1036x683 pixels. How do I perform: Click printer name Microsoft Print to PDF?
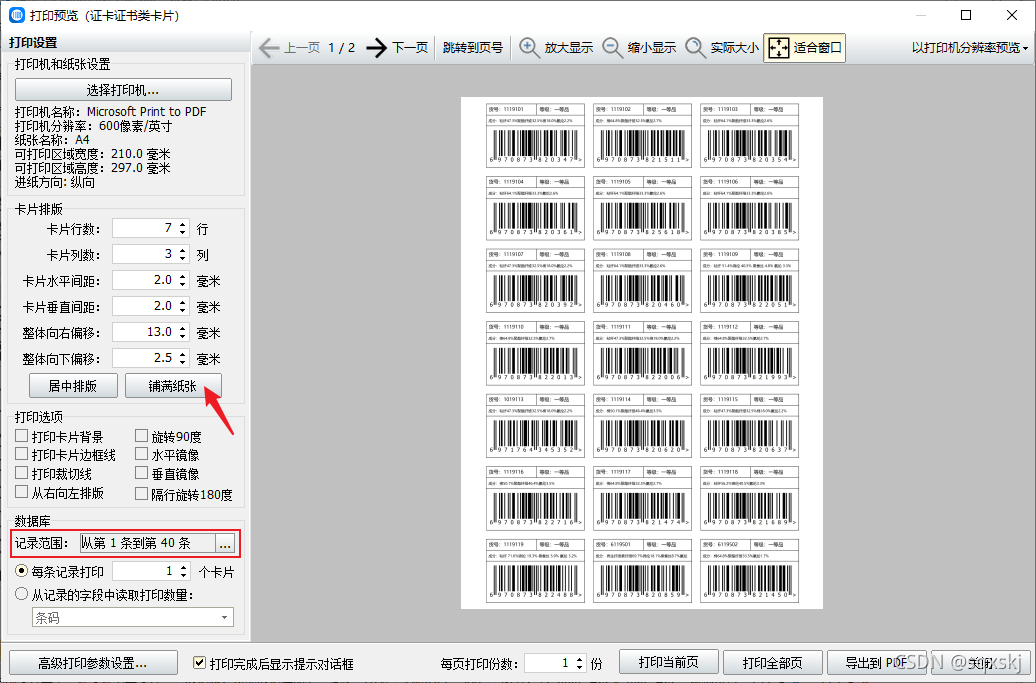click(x=147, y=112)
